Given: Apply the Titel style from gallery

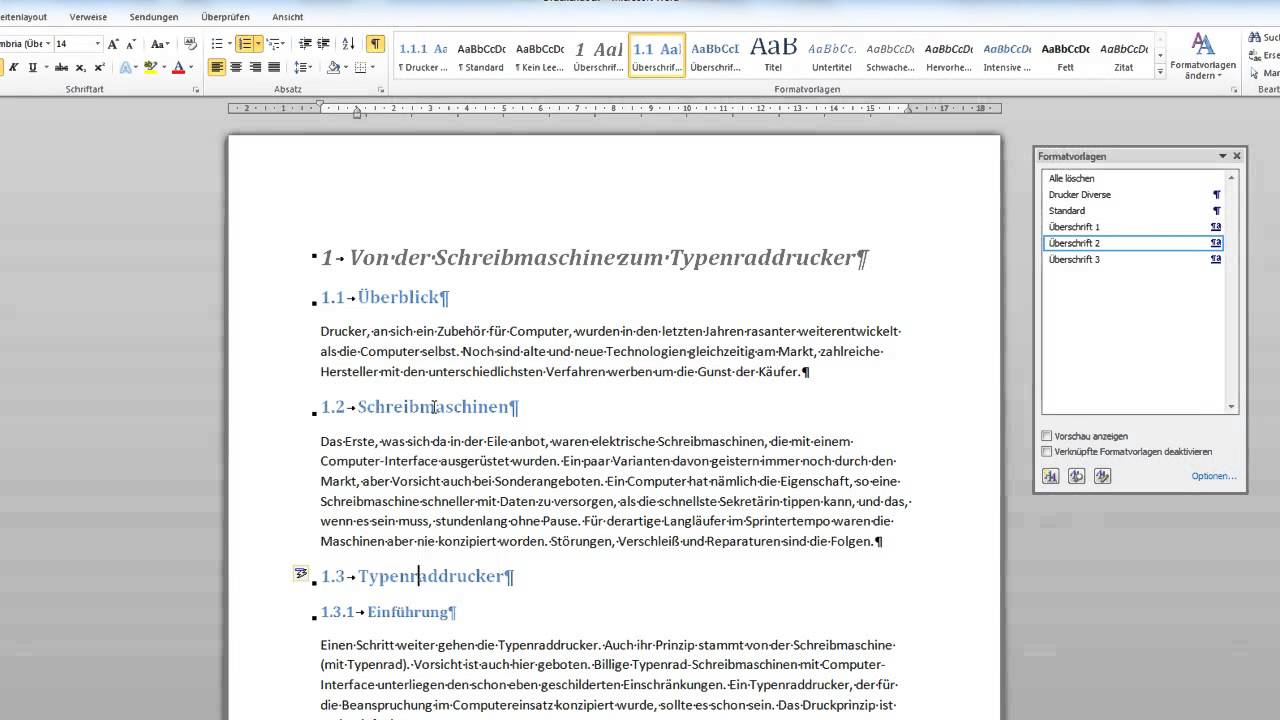Looking at the screenshot, I should 773,54.
